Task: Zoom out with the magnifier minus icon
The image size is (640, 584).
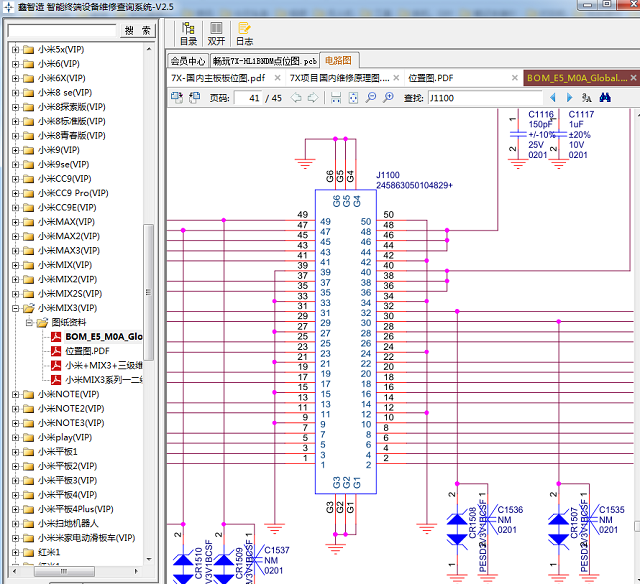Action: pos(371,98)
